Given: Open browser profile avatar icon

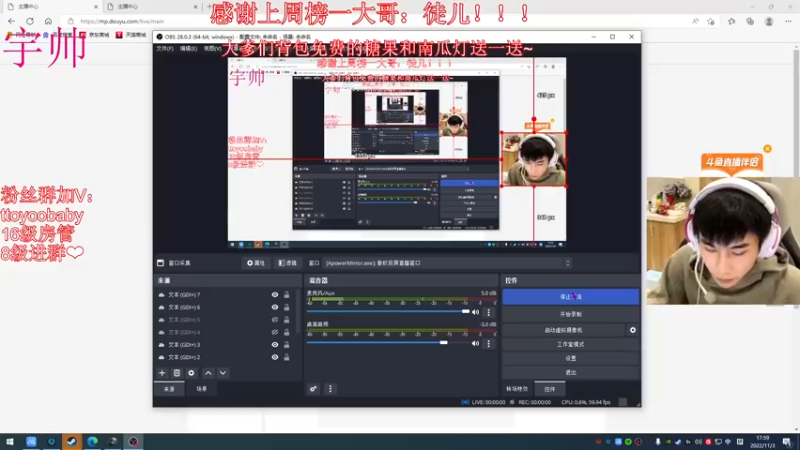Looking at the screenshot, I should pyautogui.click(x=769, y=21).
